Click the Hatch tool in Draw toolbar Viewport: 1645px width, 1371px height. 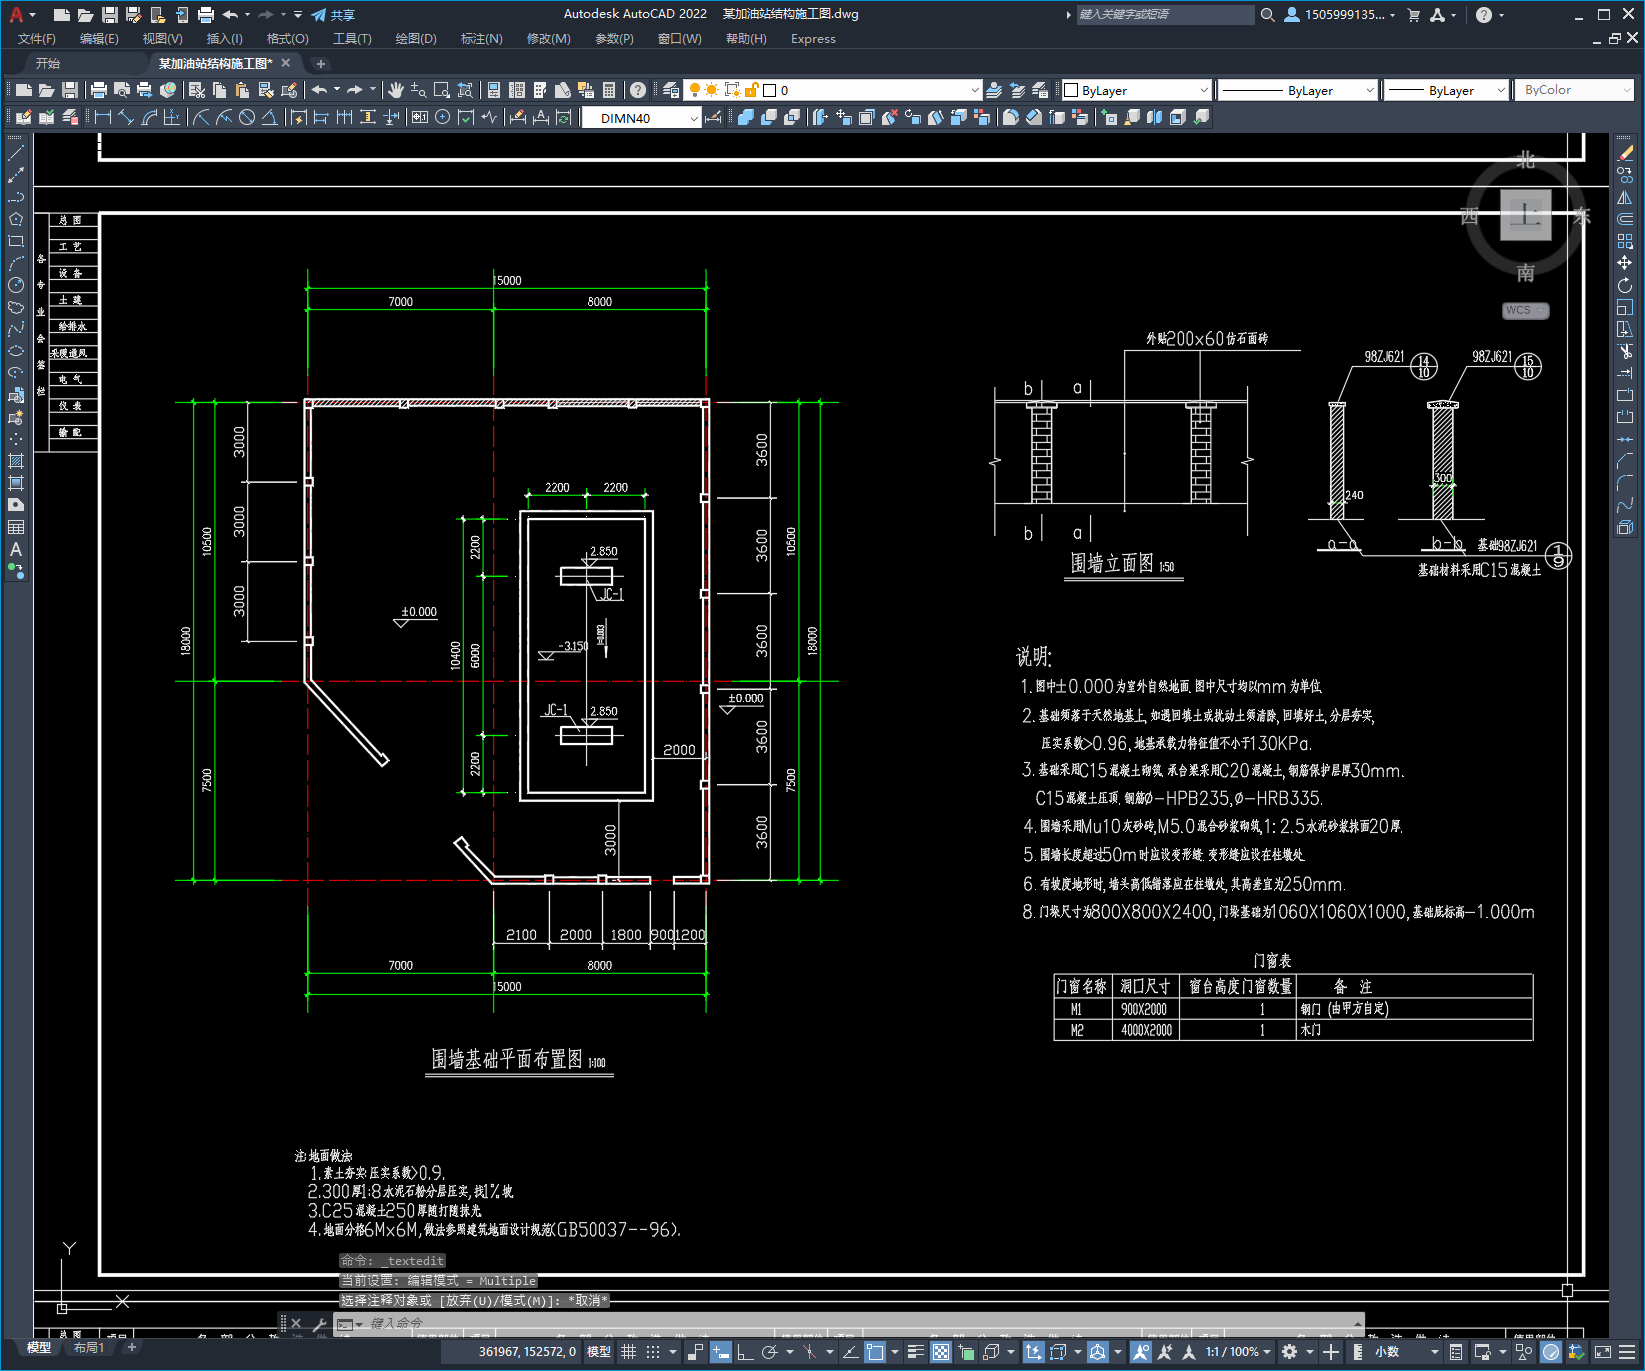pyautogui.click(x=16, y=461)
